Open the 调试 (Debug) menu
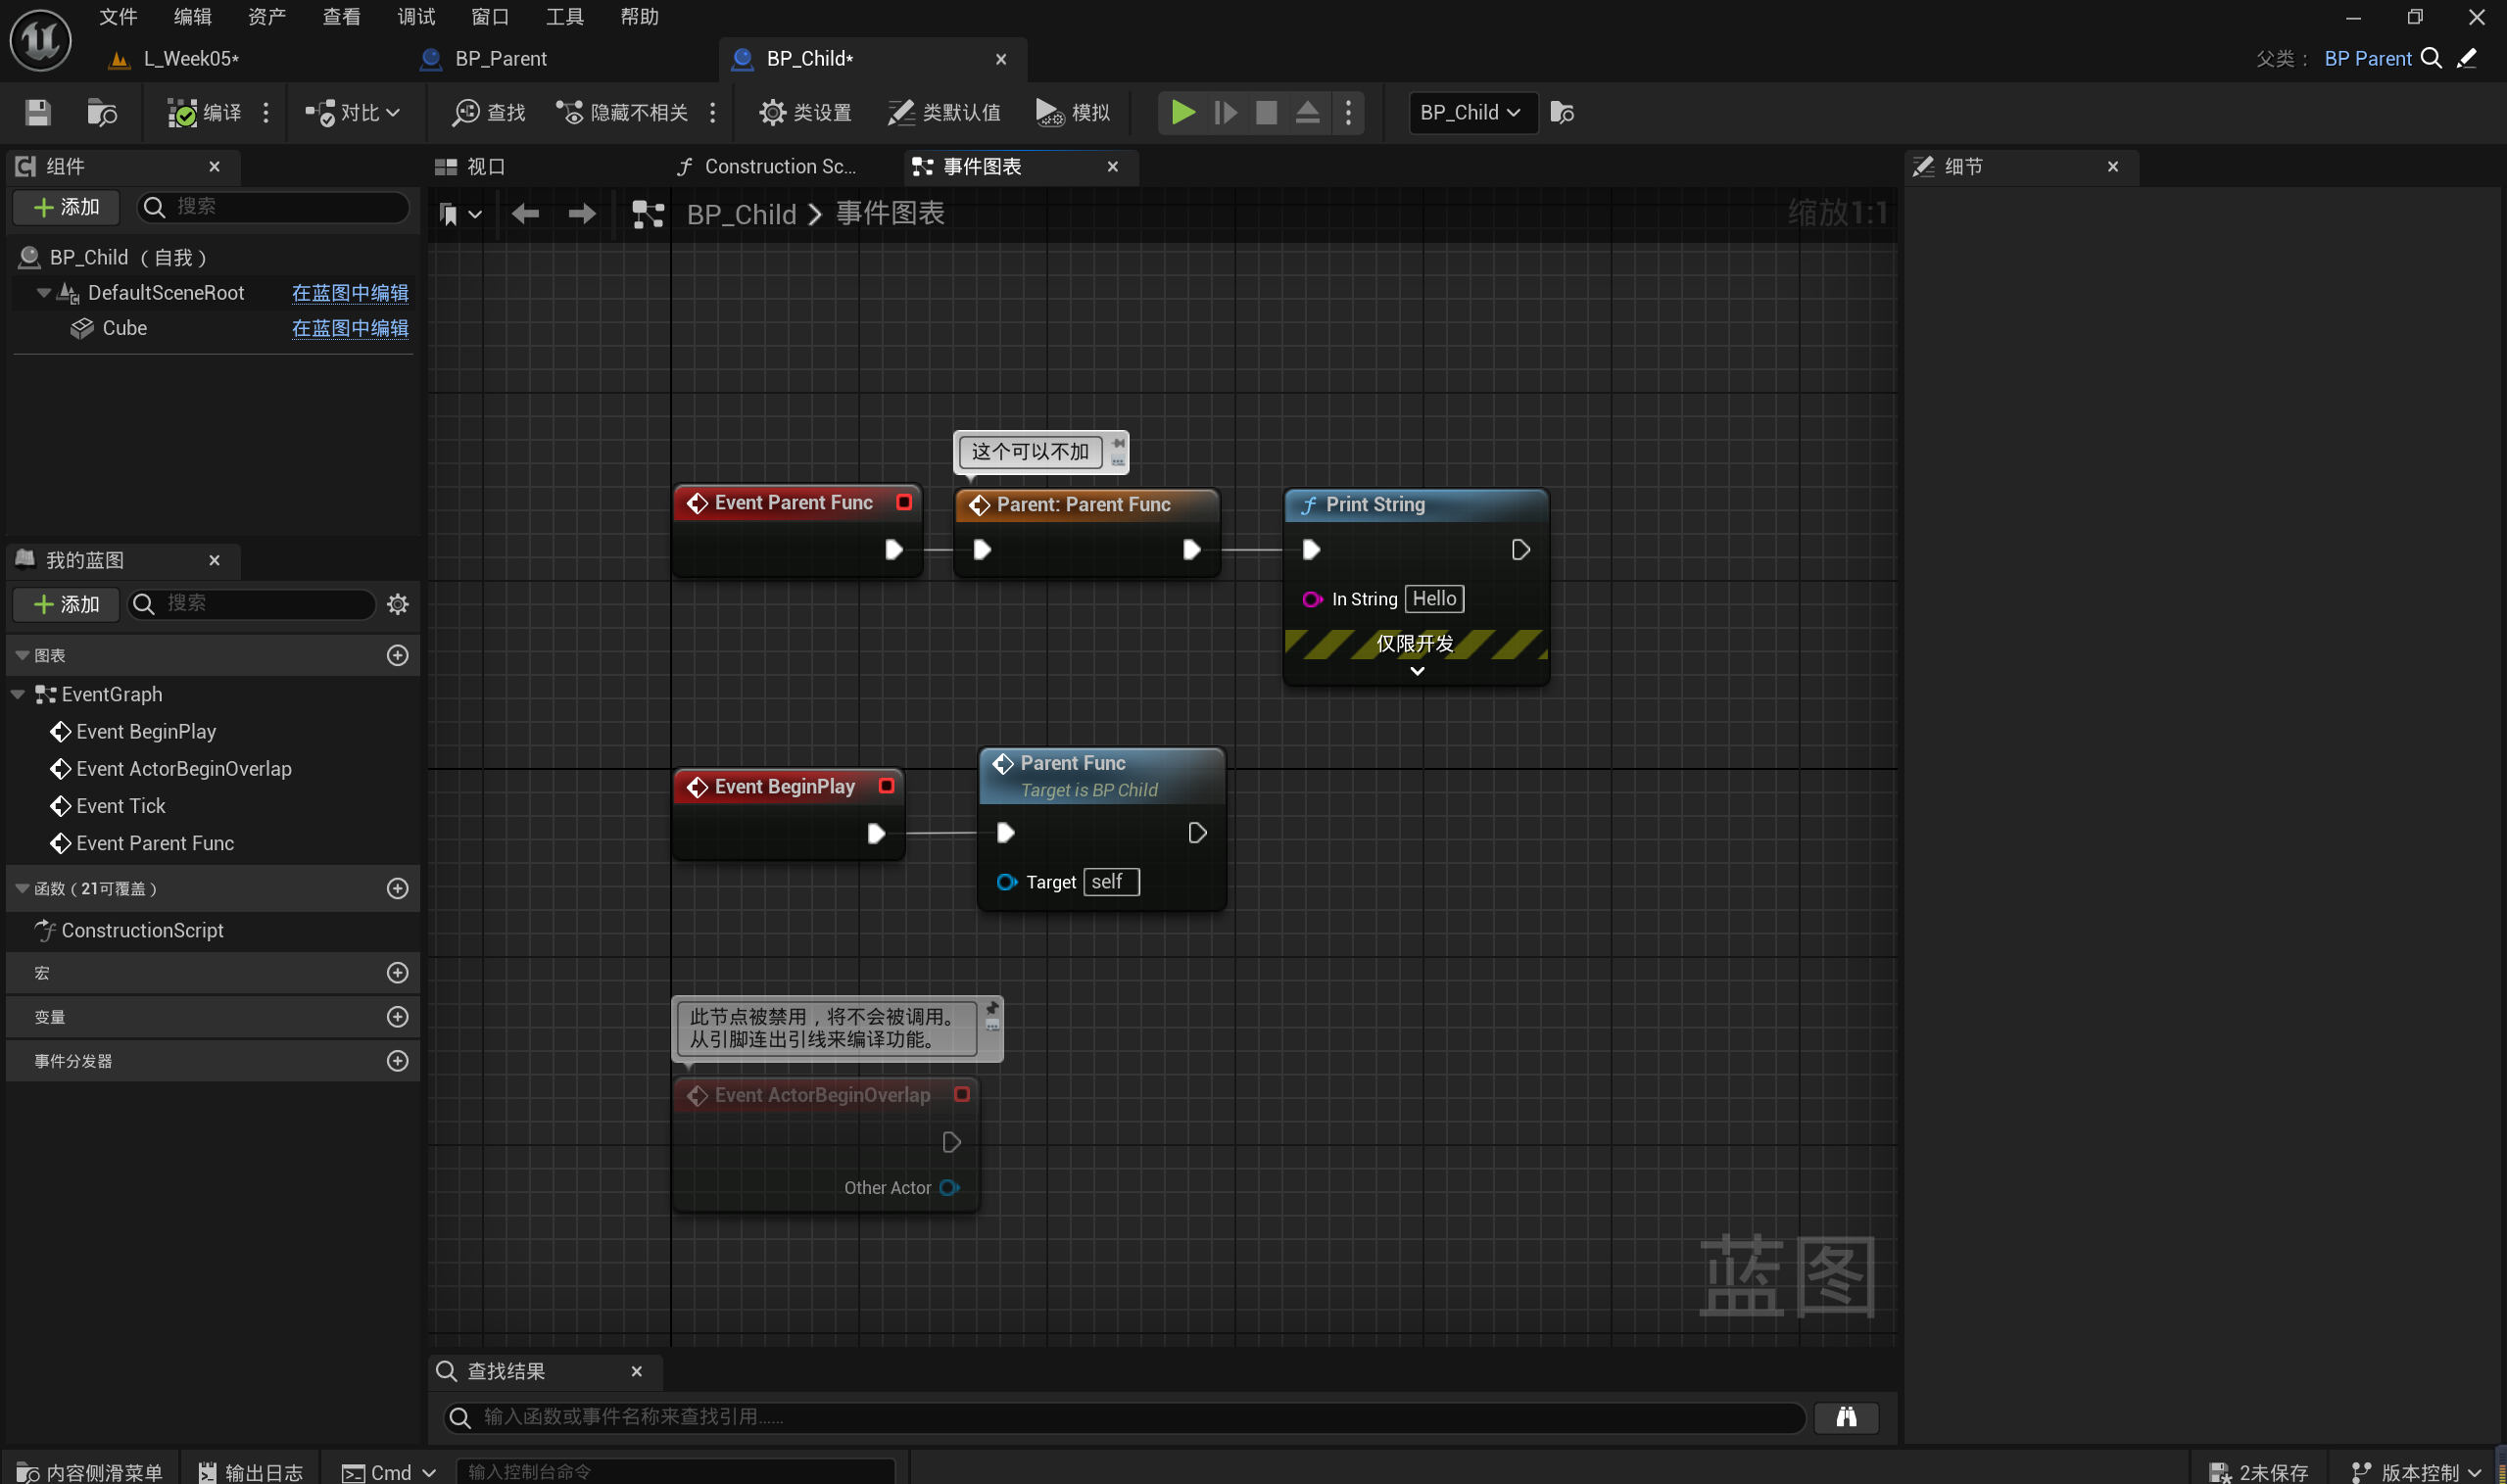The image size is (2507, 1484). 415,17
